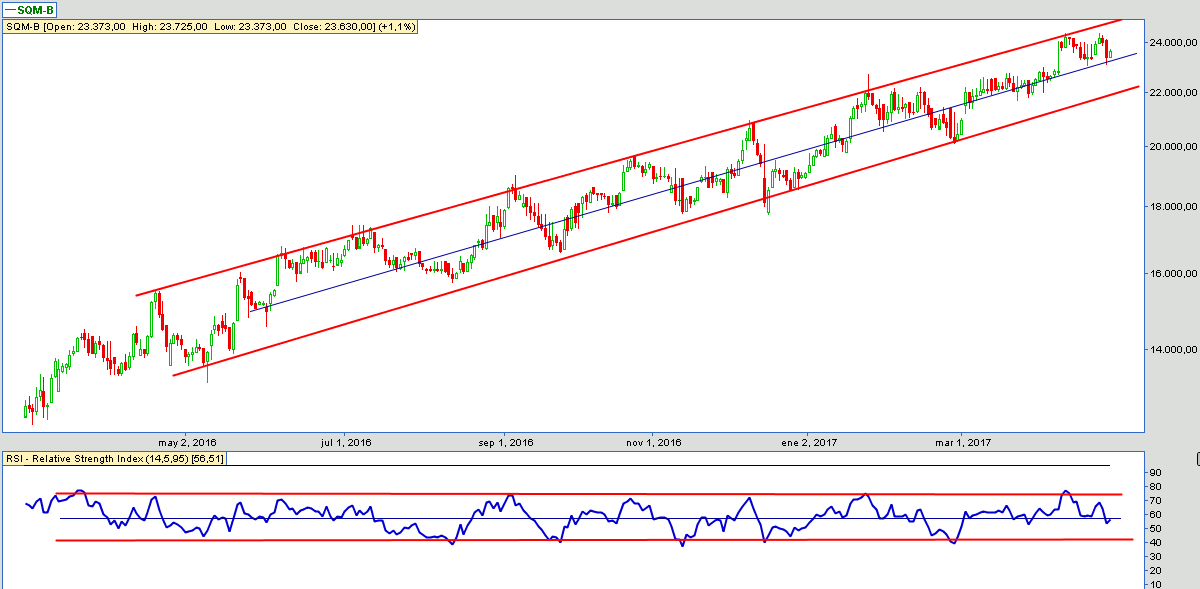Click the RSI axis value 50
Viewport: 1200px width, 589px height.
1154,528
